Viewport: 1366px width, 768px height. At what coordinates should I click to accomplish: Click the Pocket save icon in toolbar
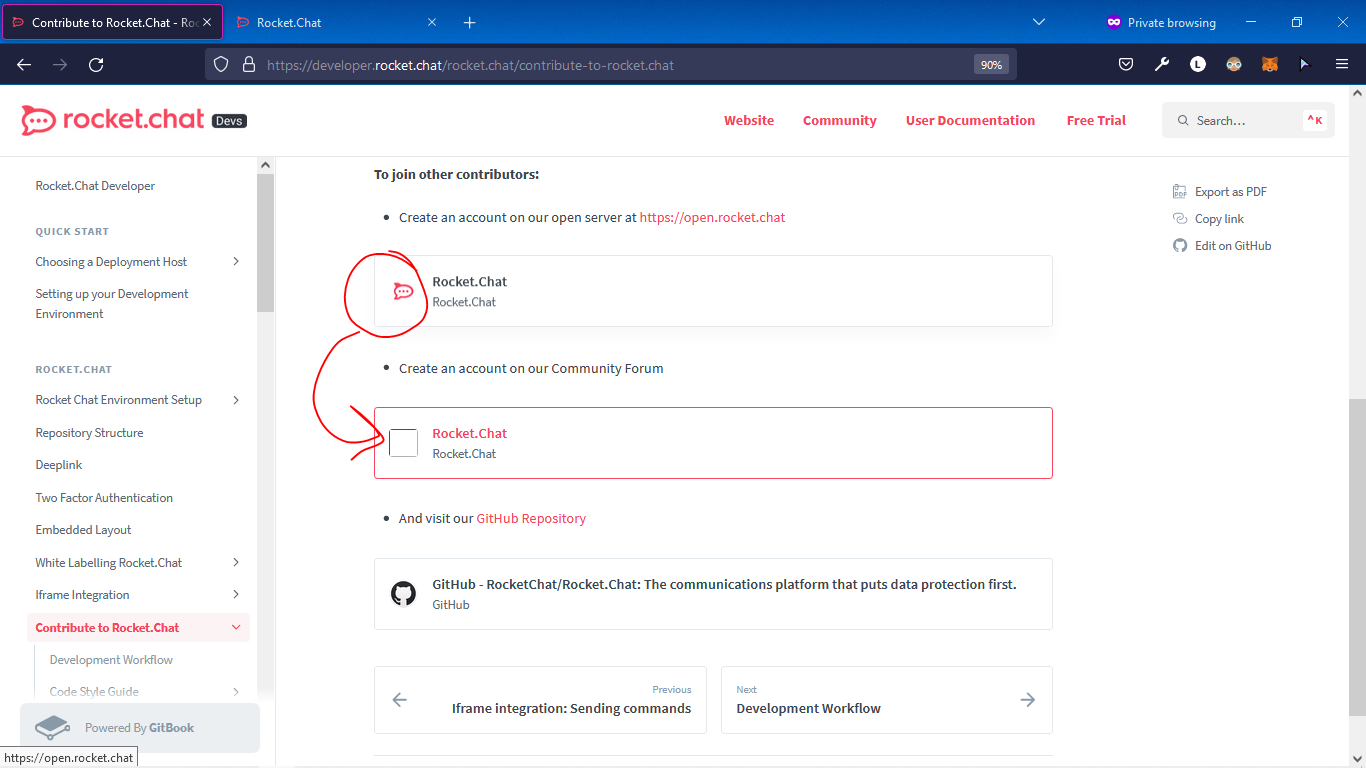(1125, 64)
